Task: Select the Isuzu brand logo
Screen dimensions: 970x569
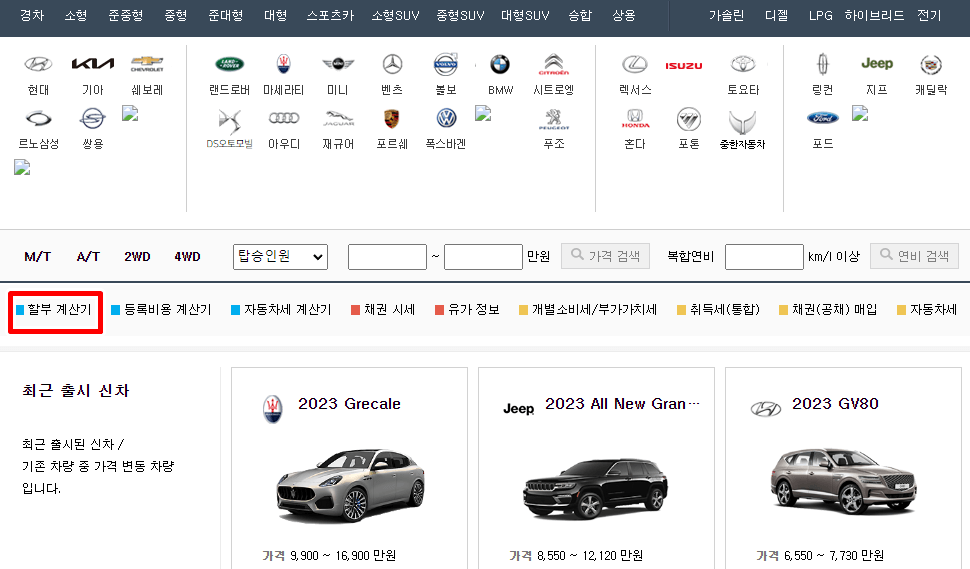Action: 684,66
